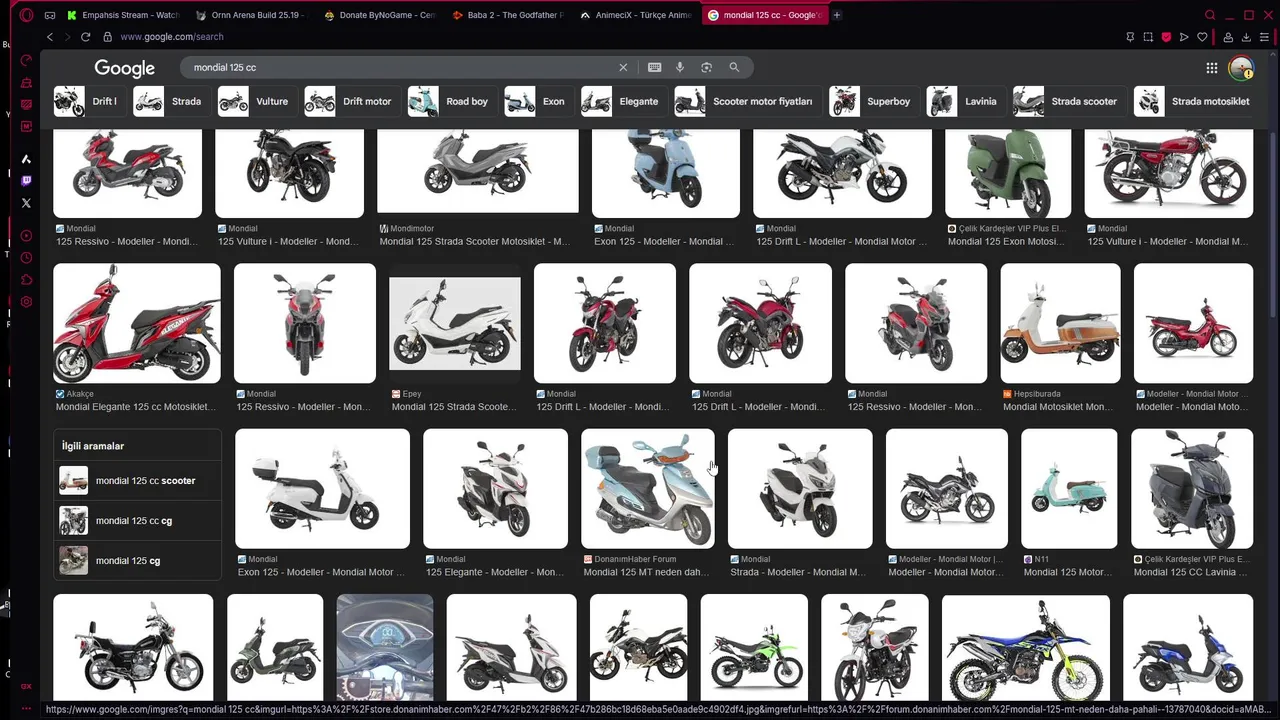Open the Mondimotor Mondial 125 Strada image

point(477,171)
